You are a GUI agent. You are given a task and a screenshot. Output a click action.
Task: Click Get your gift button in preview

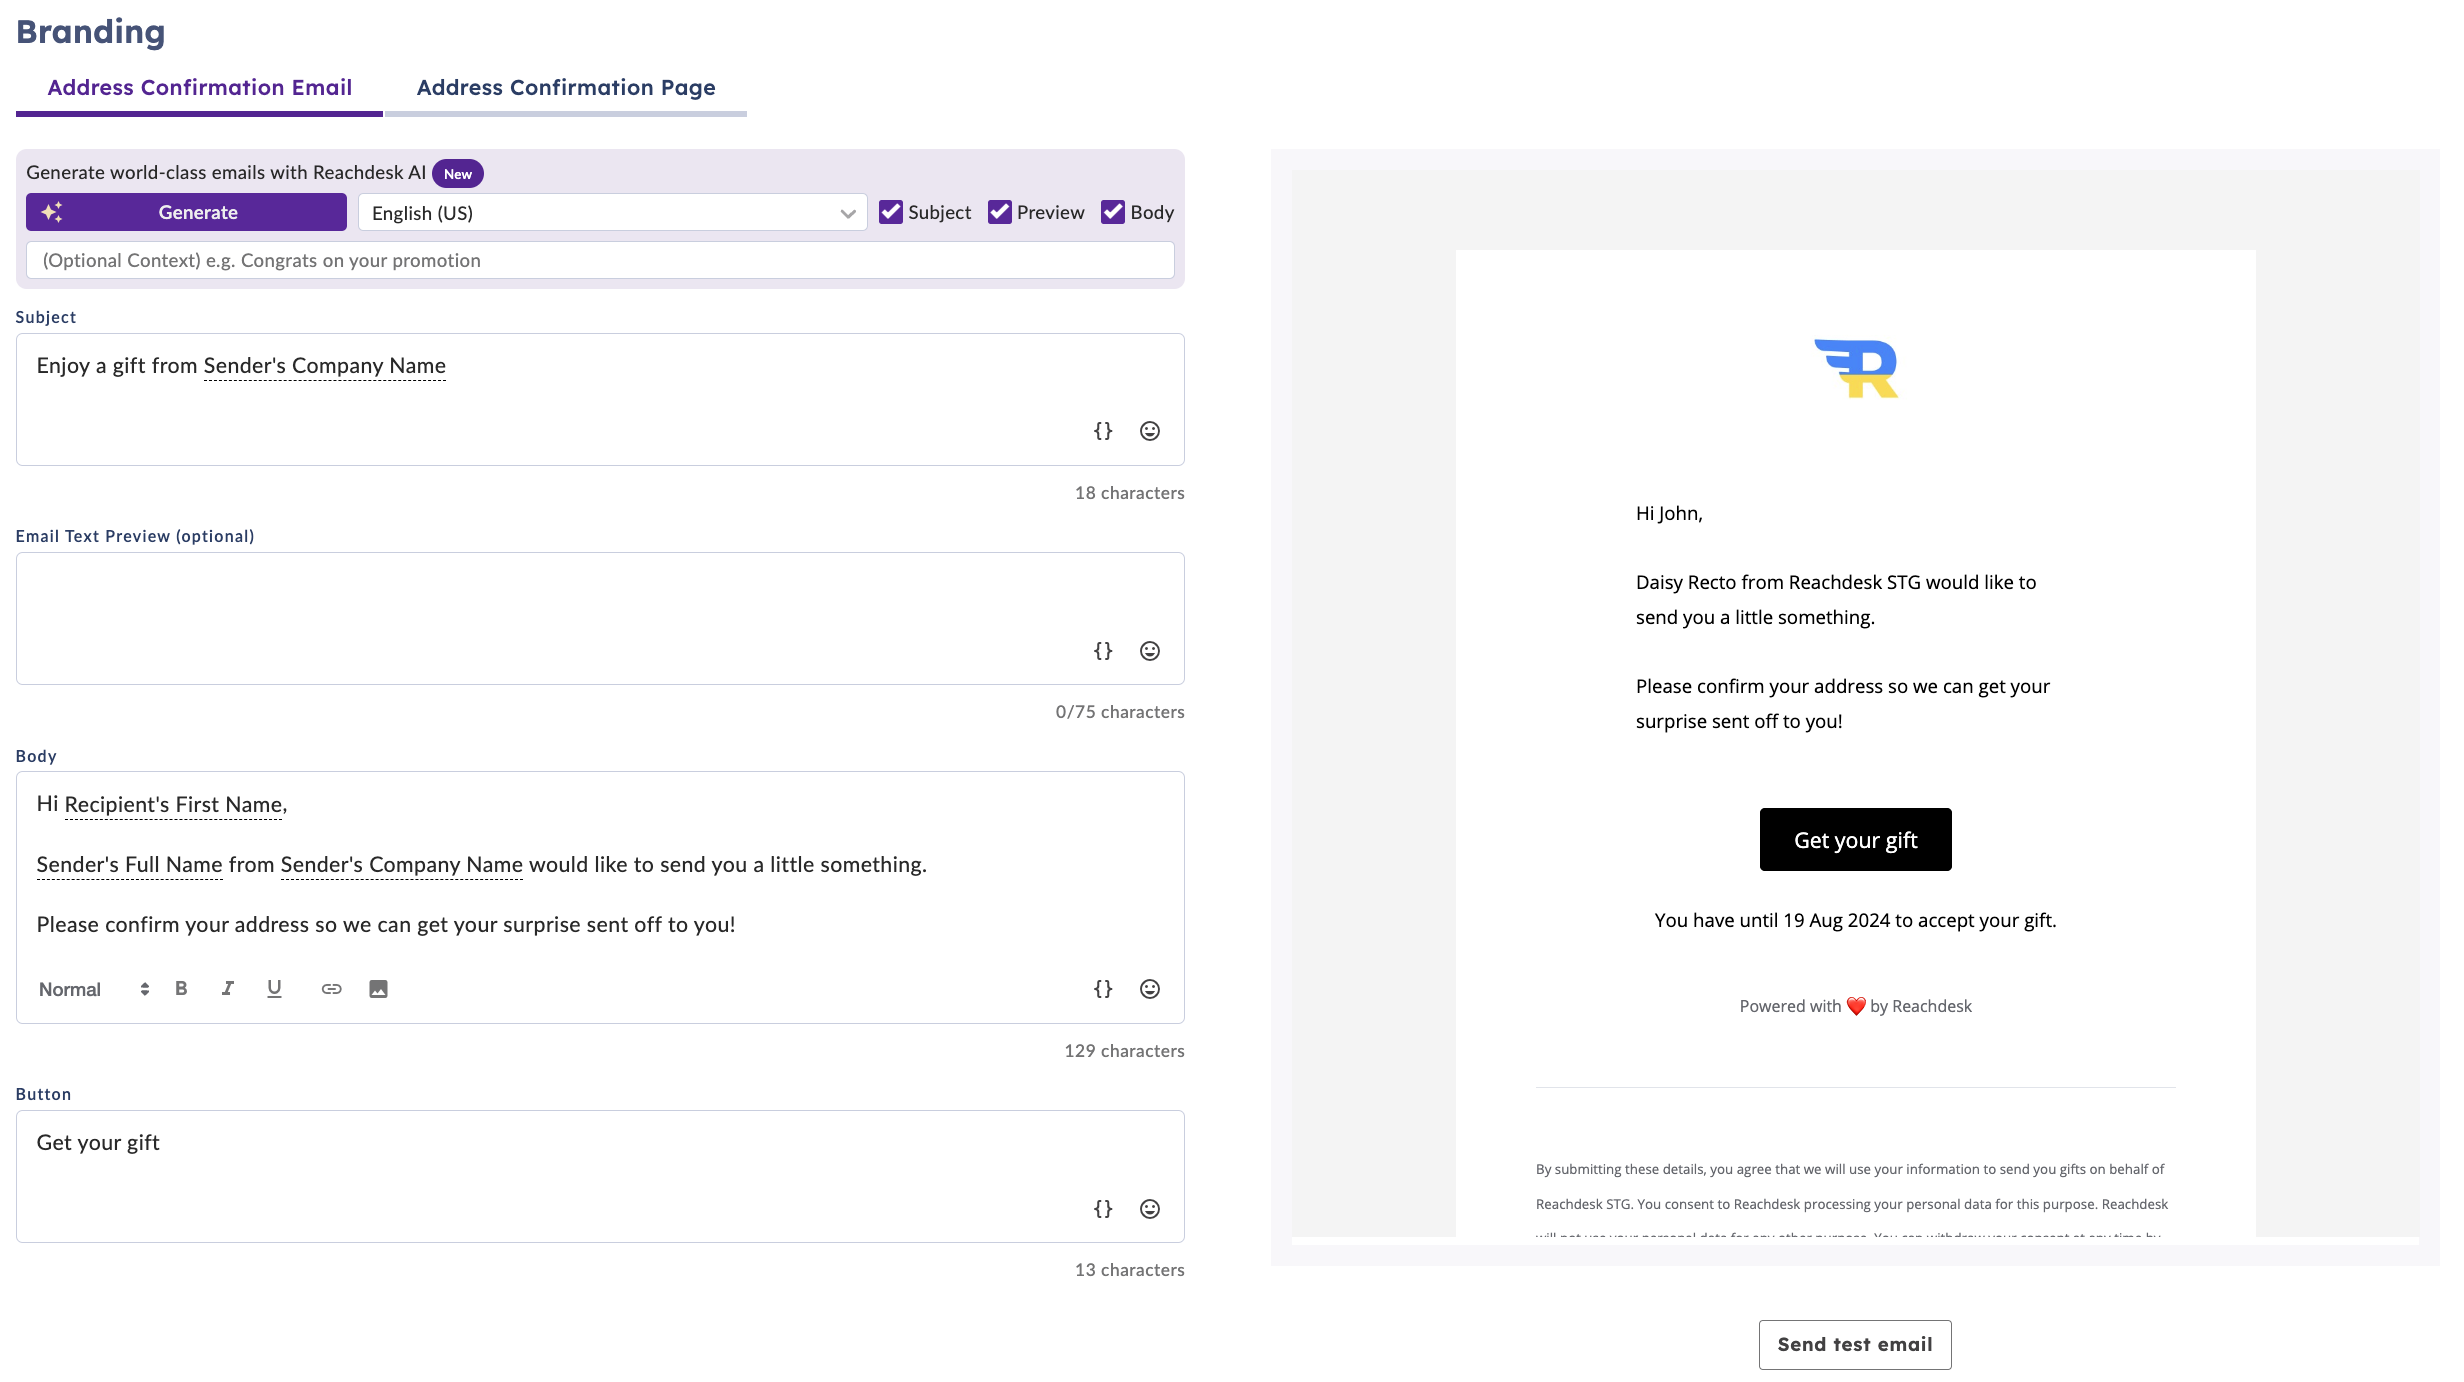click(1855, 840)
